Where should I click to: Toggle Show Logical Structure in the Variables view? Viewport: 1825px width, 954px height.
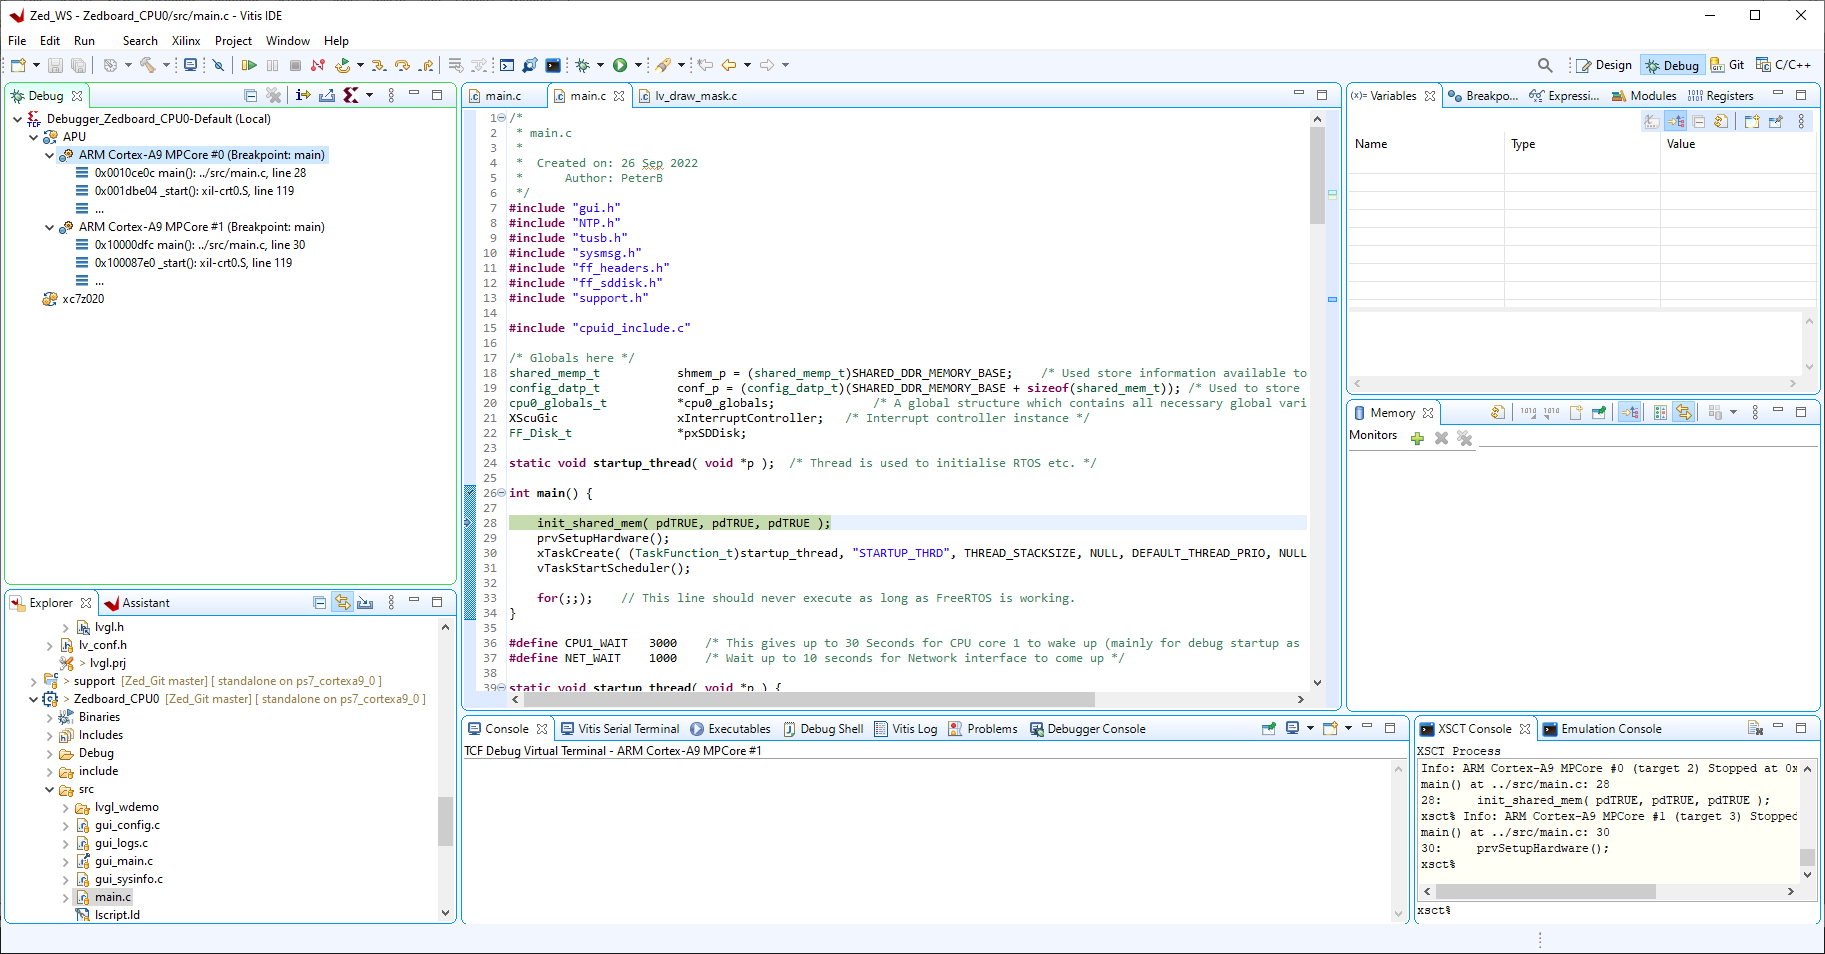(1675, 121)
